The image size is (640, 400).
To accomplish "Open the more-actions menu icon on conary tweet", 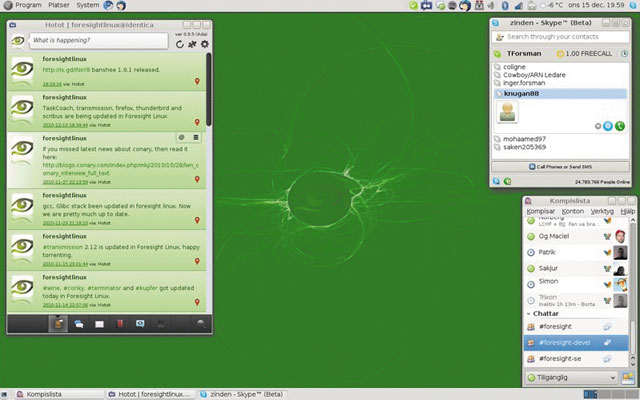I will pos(196,138).
